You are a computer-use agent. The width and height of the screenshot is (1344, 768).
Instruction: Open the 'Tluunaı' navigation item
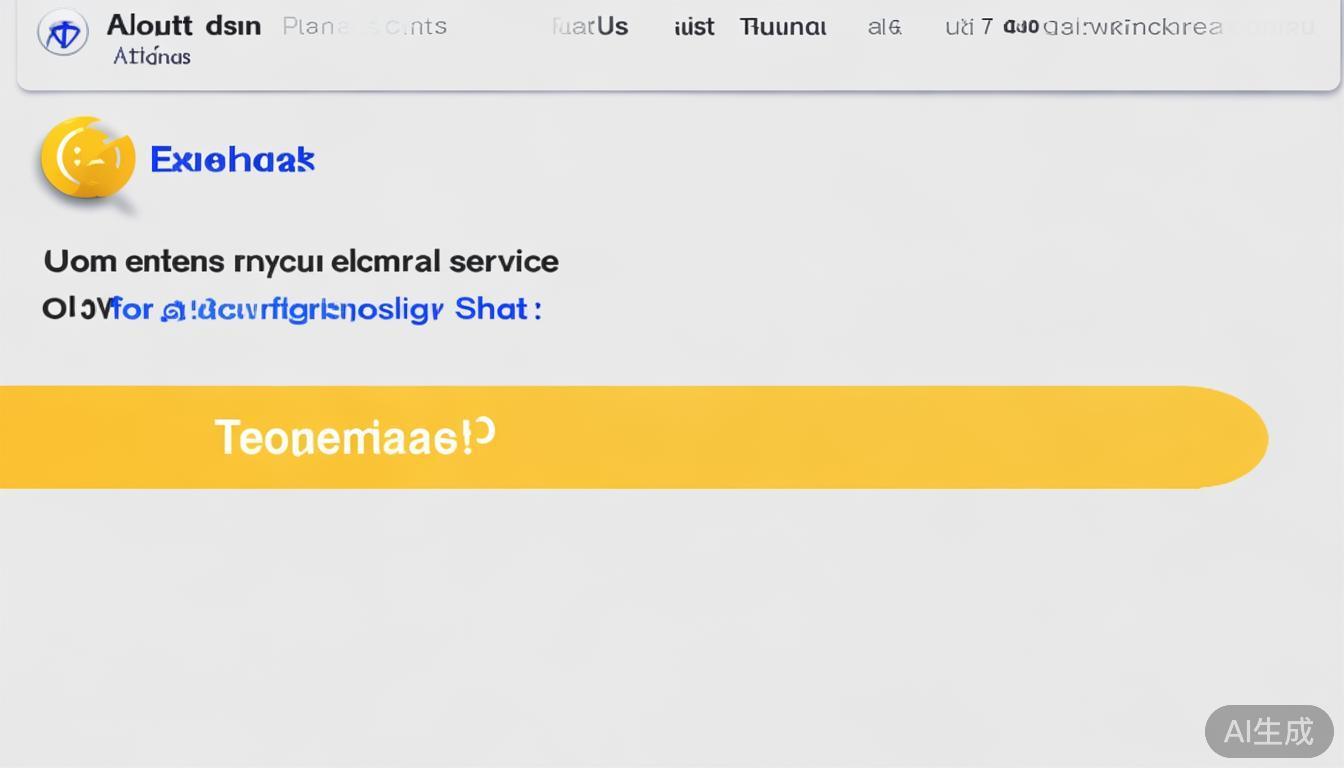tap(783, 27)
